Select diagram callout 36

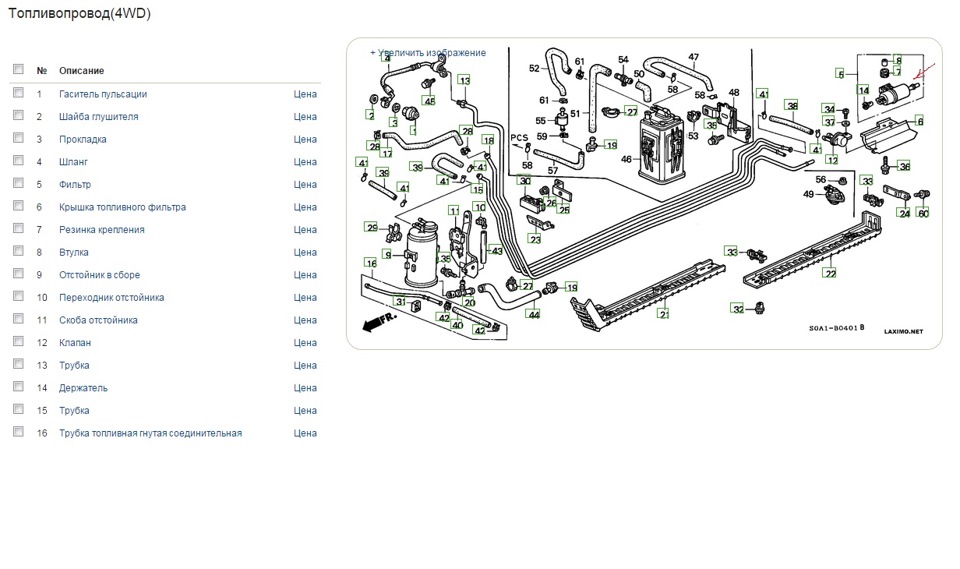point(905,166)
